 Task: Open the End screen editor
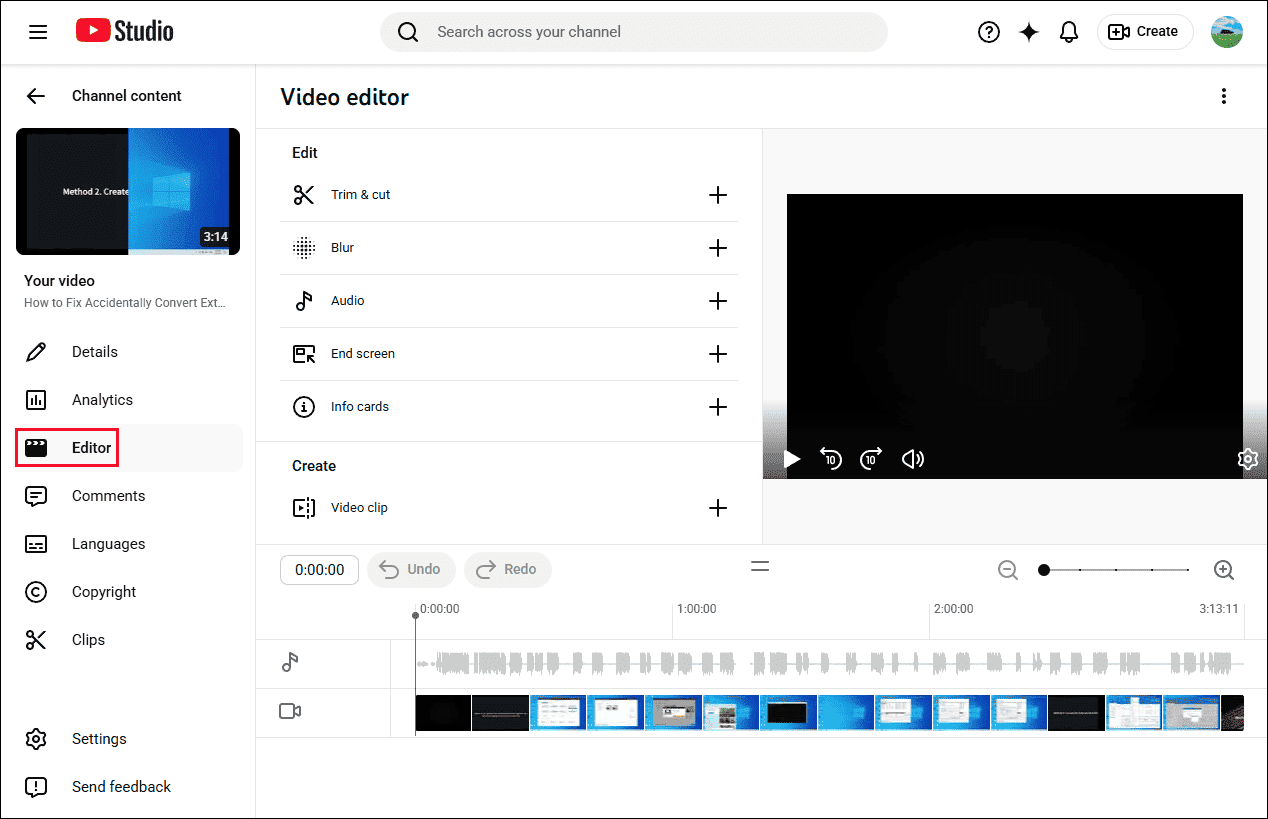[x=362, y=353]
